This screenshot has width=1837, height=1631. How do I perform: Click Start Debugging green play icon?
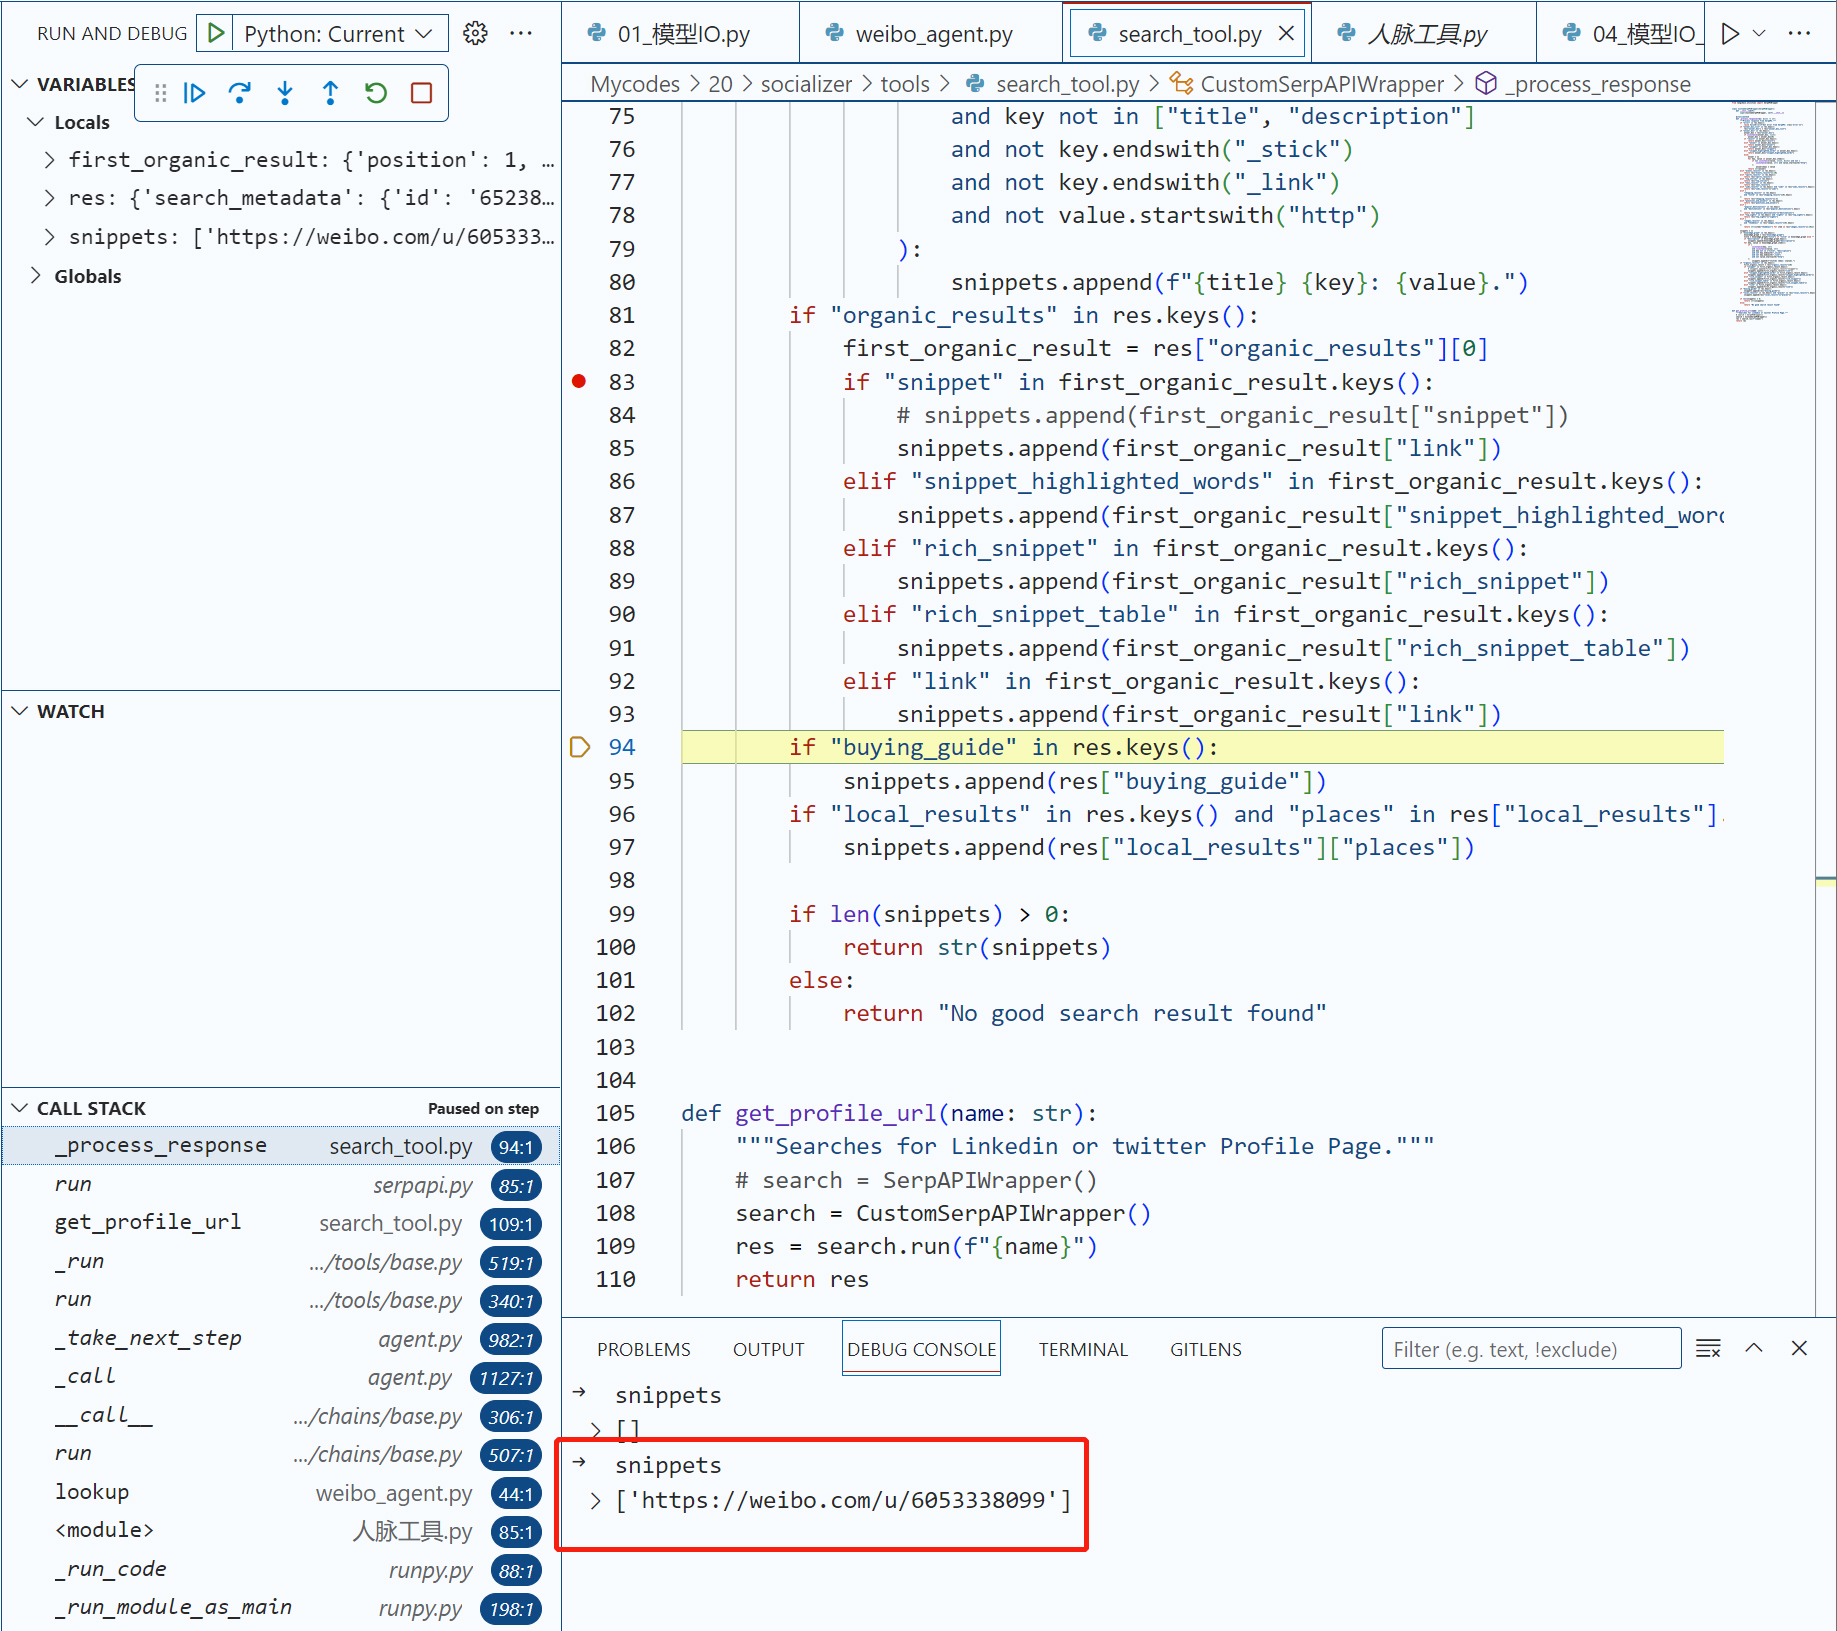click(215, 33)
